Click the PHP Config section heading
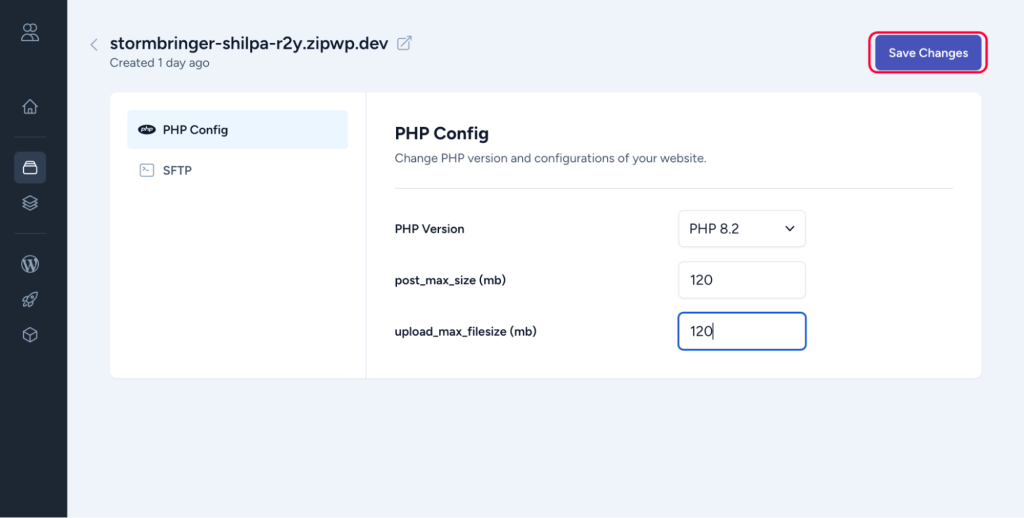The width and height of the screenshot is (1024, 518). 441,134
